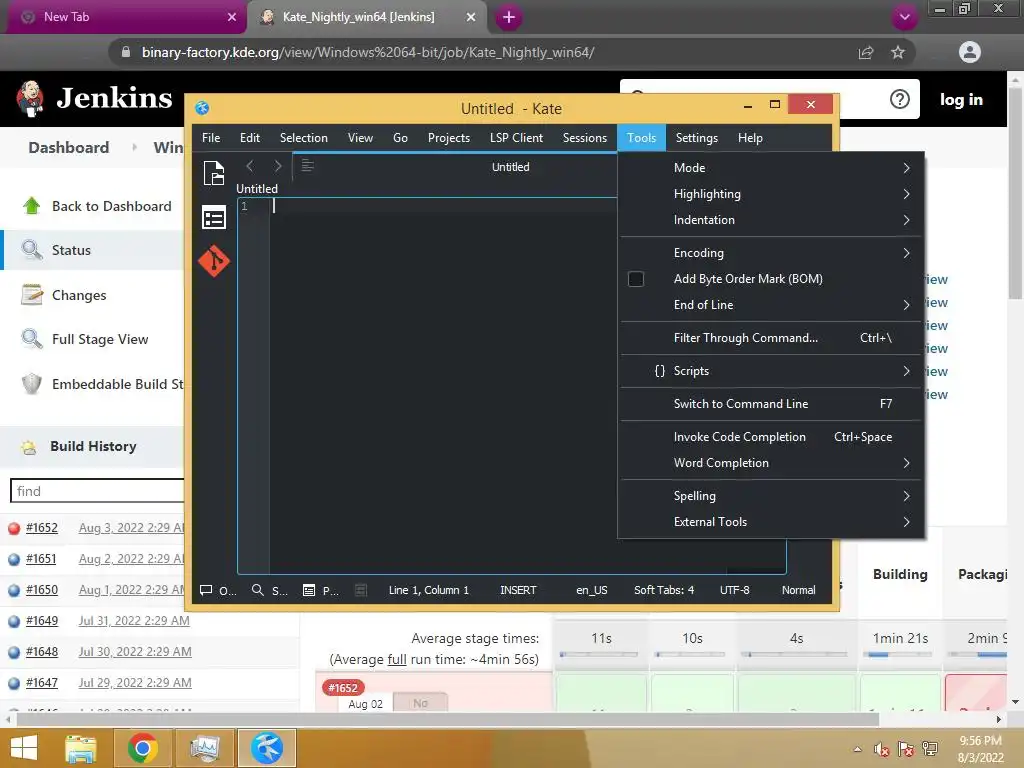Click the quick open icon beside Kate tab bar

click(x=307, y=166)
